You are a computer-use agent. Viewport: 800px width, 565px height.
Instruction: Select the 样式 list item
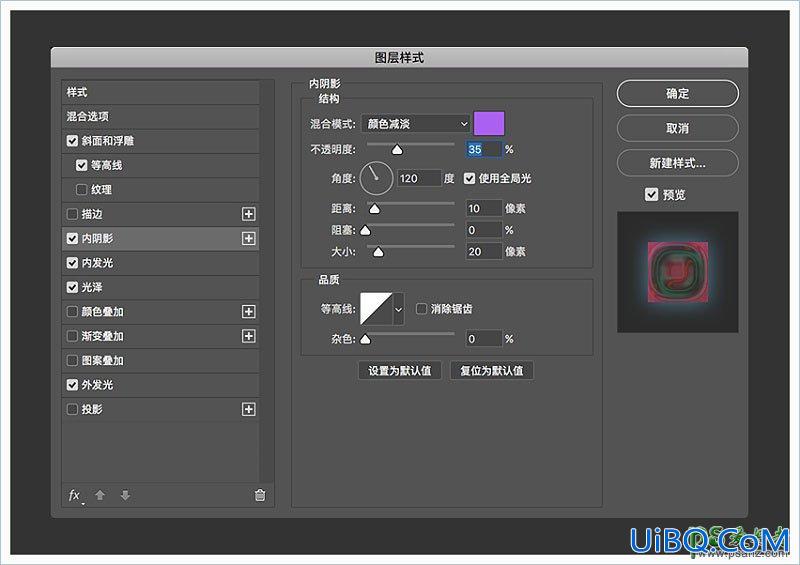pos(160,92)
